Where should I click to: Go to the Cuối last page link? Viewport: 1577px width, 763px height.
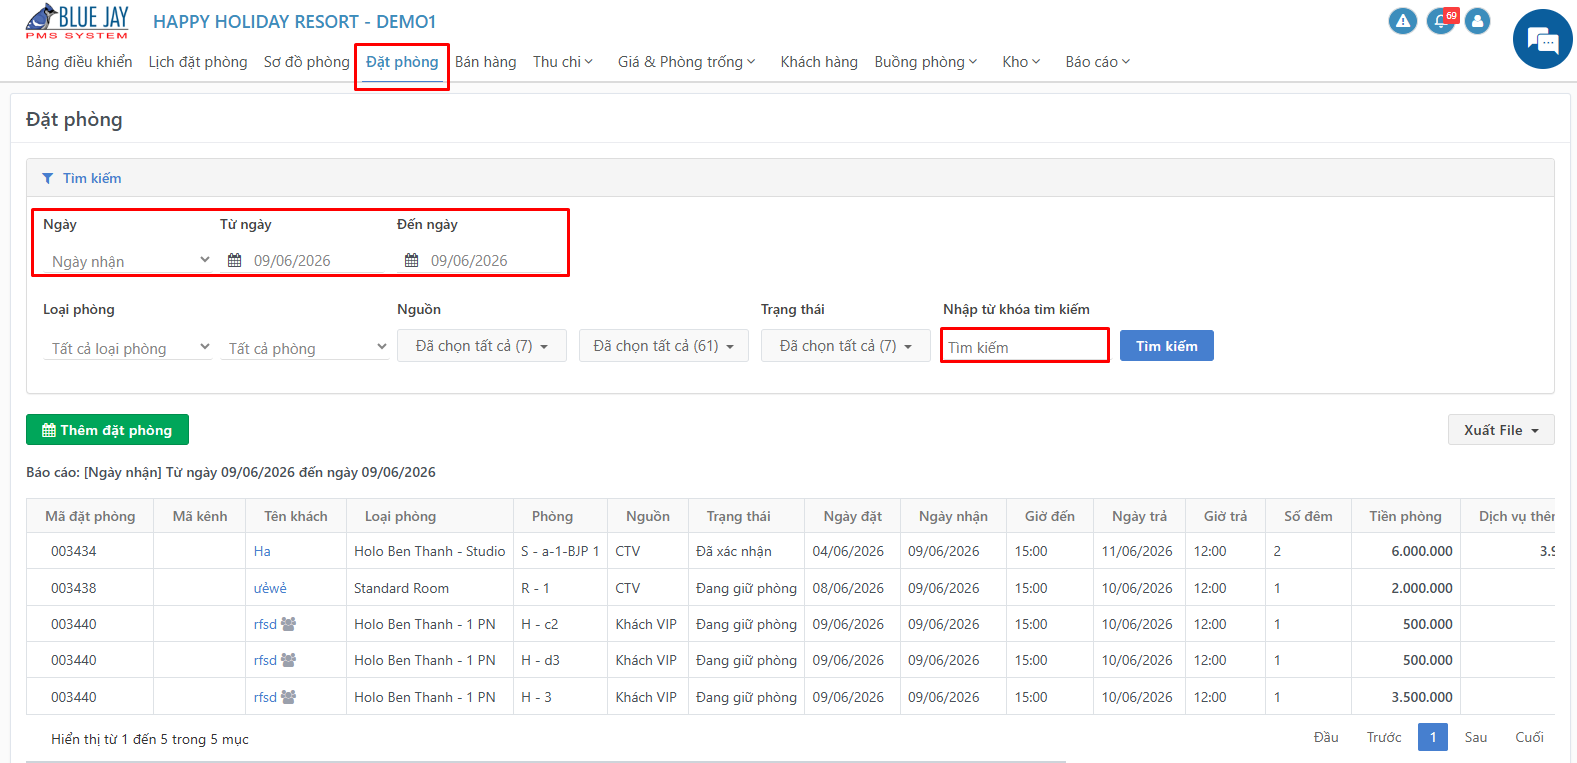pyautogui.click(x=1529, y=737)
